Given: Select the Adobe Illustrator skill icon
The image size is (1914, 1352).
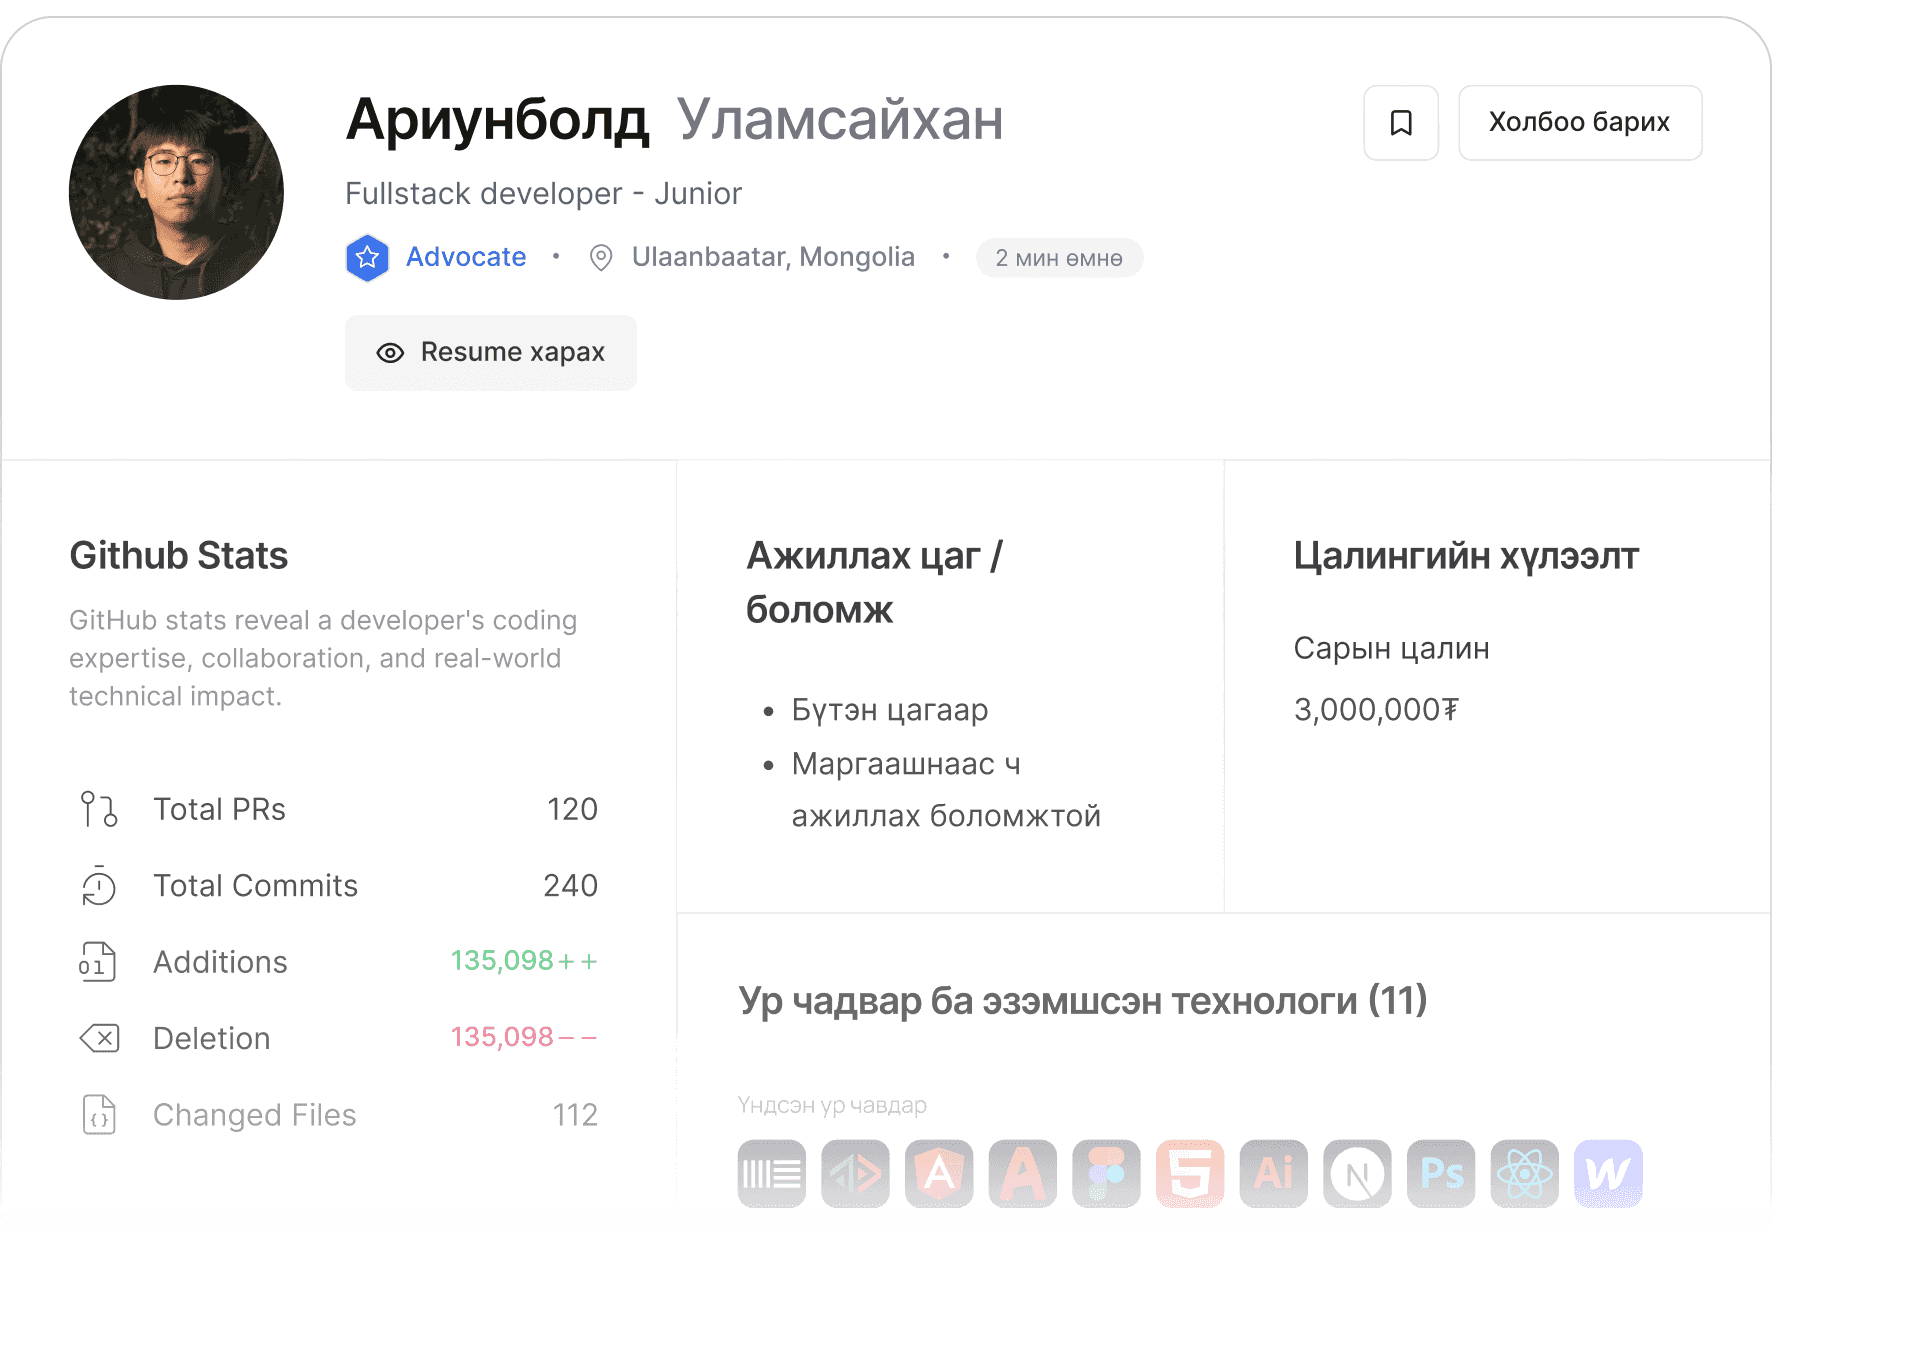Looking at the screenshot, I should point(1274,1174).
